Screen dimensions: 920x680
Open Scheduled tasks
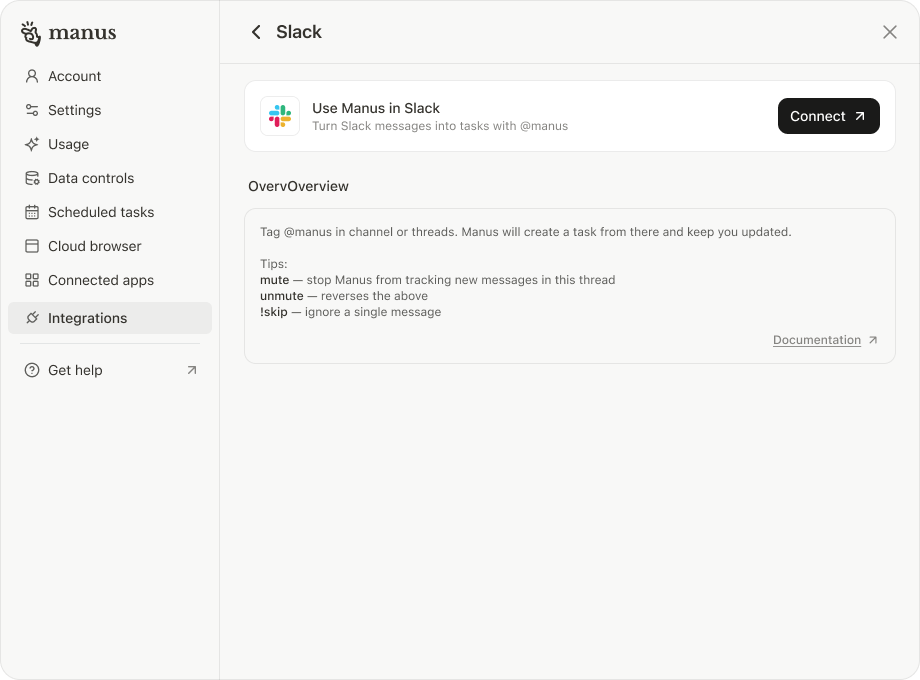[x=110, y=212]
